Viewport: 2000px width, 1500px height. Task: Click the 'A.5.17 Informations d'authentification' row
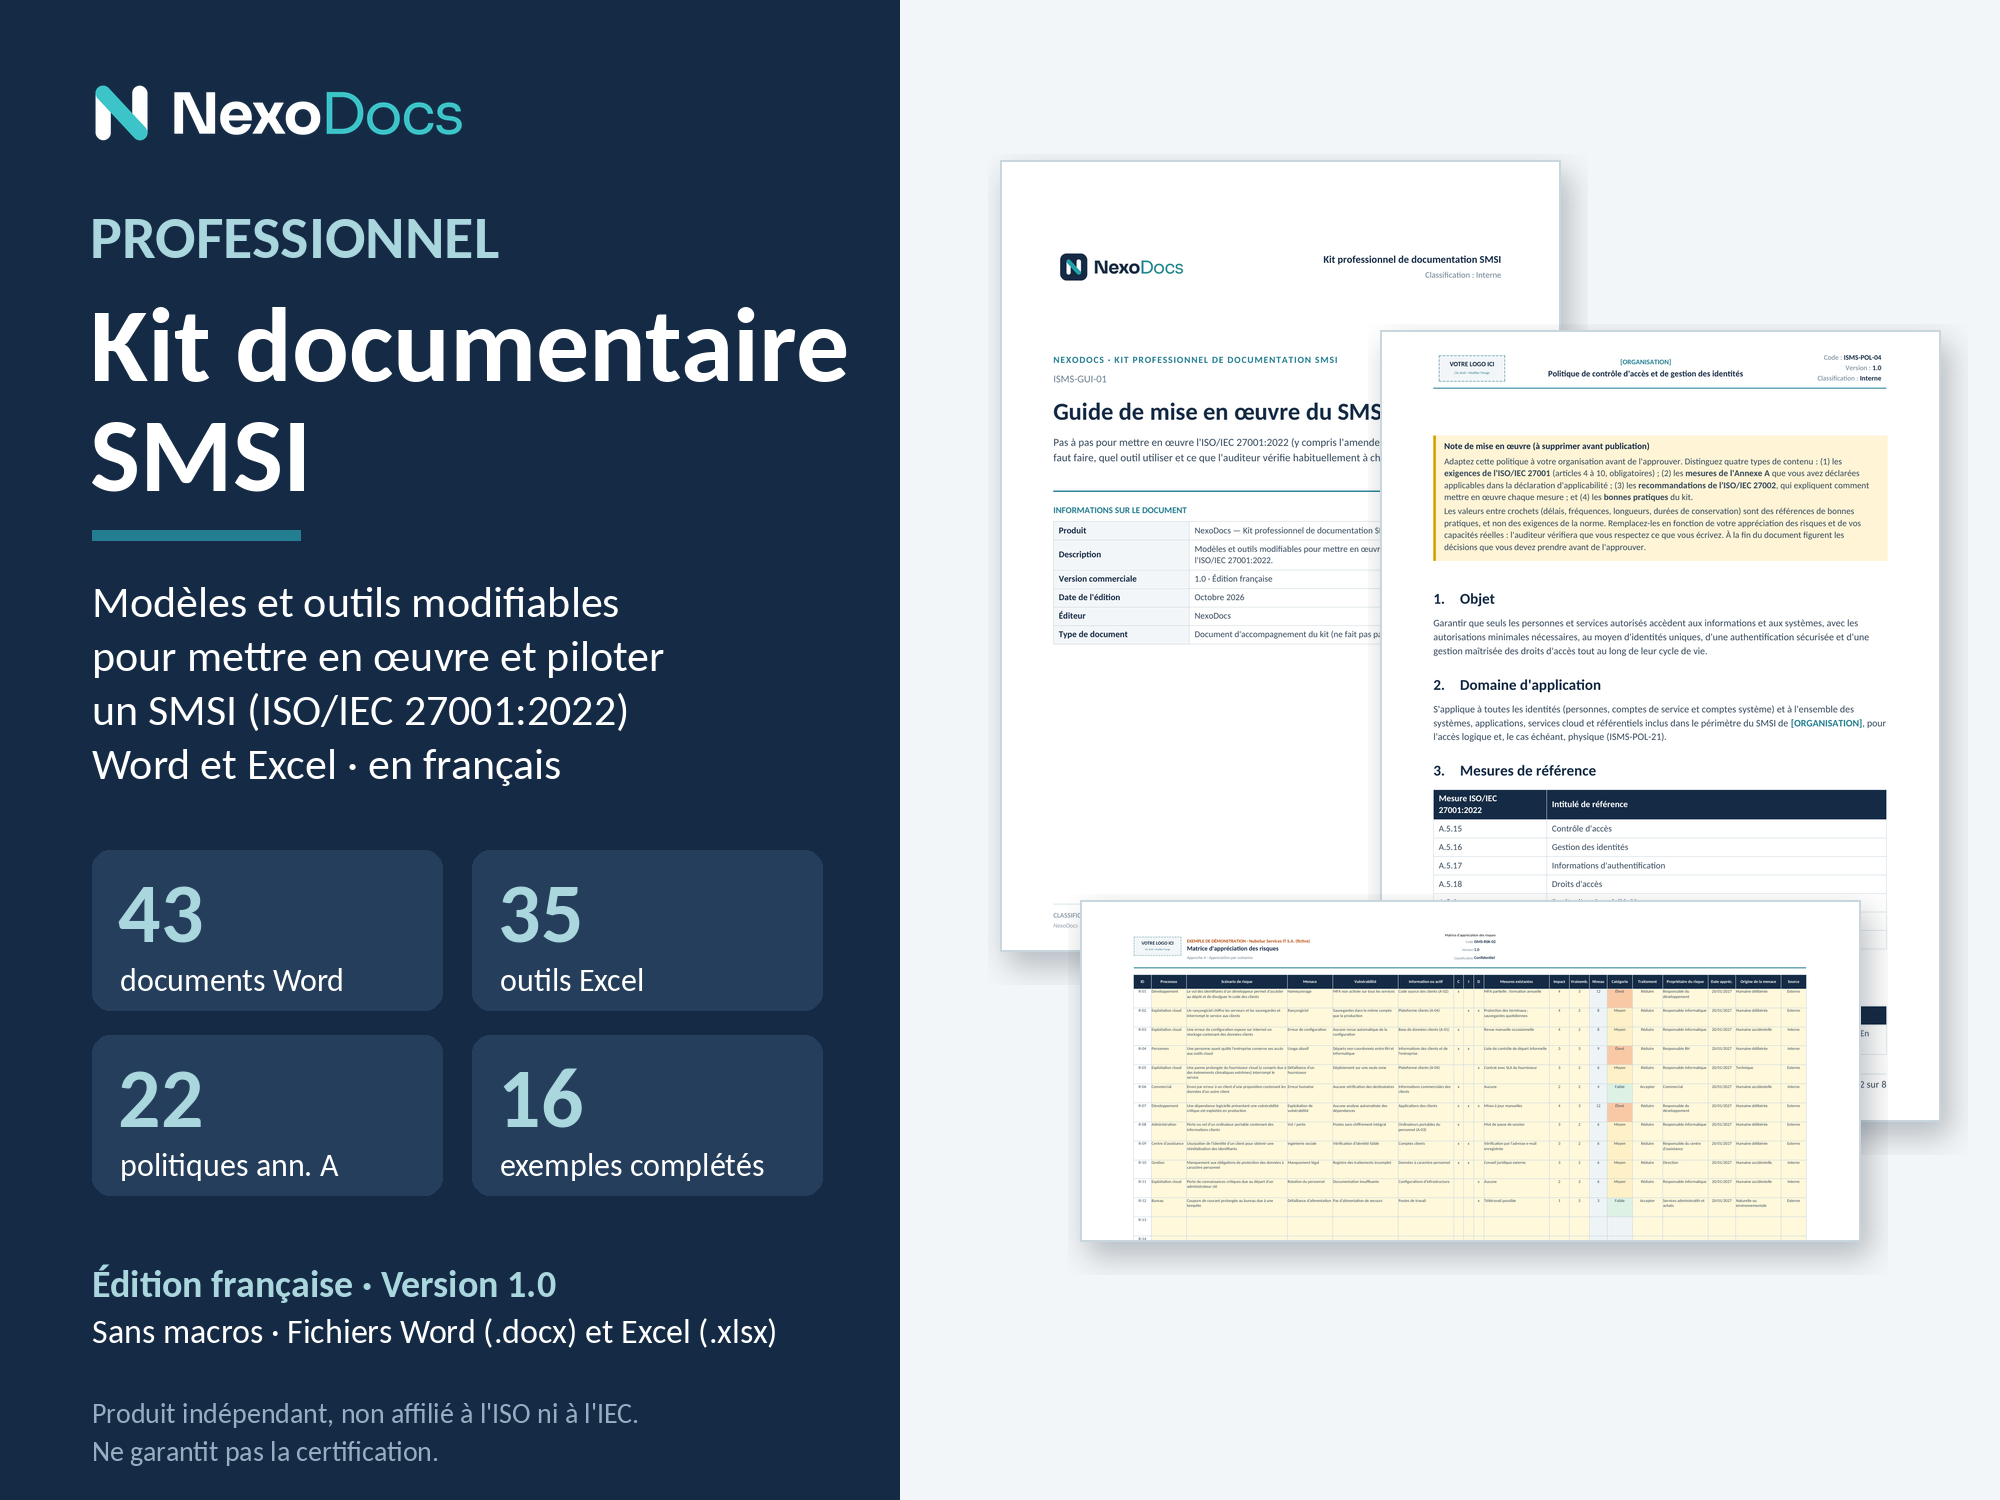[1660, 866]
